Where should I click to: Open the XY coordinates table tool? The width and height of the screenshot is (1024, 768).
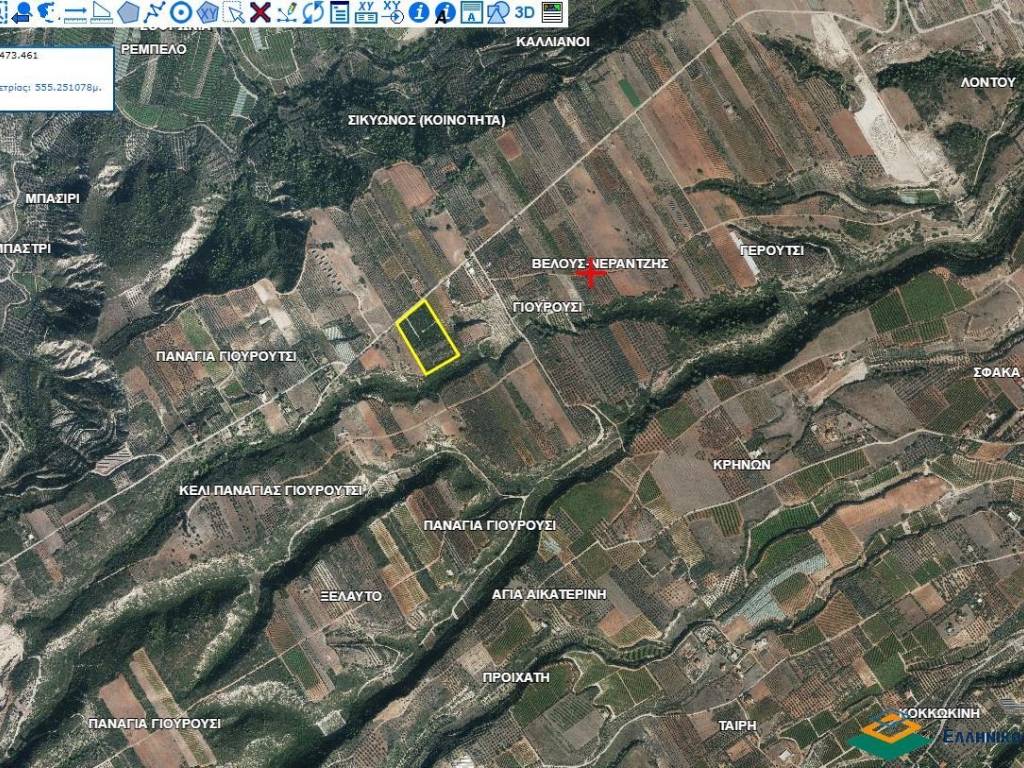point(366,12)
